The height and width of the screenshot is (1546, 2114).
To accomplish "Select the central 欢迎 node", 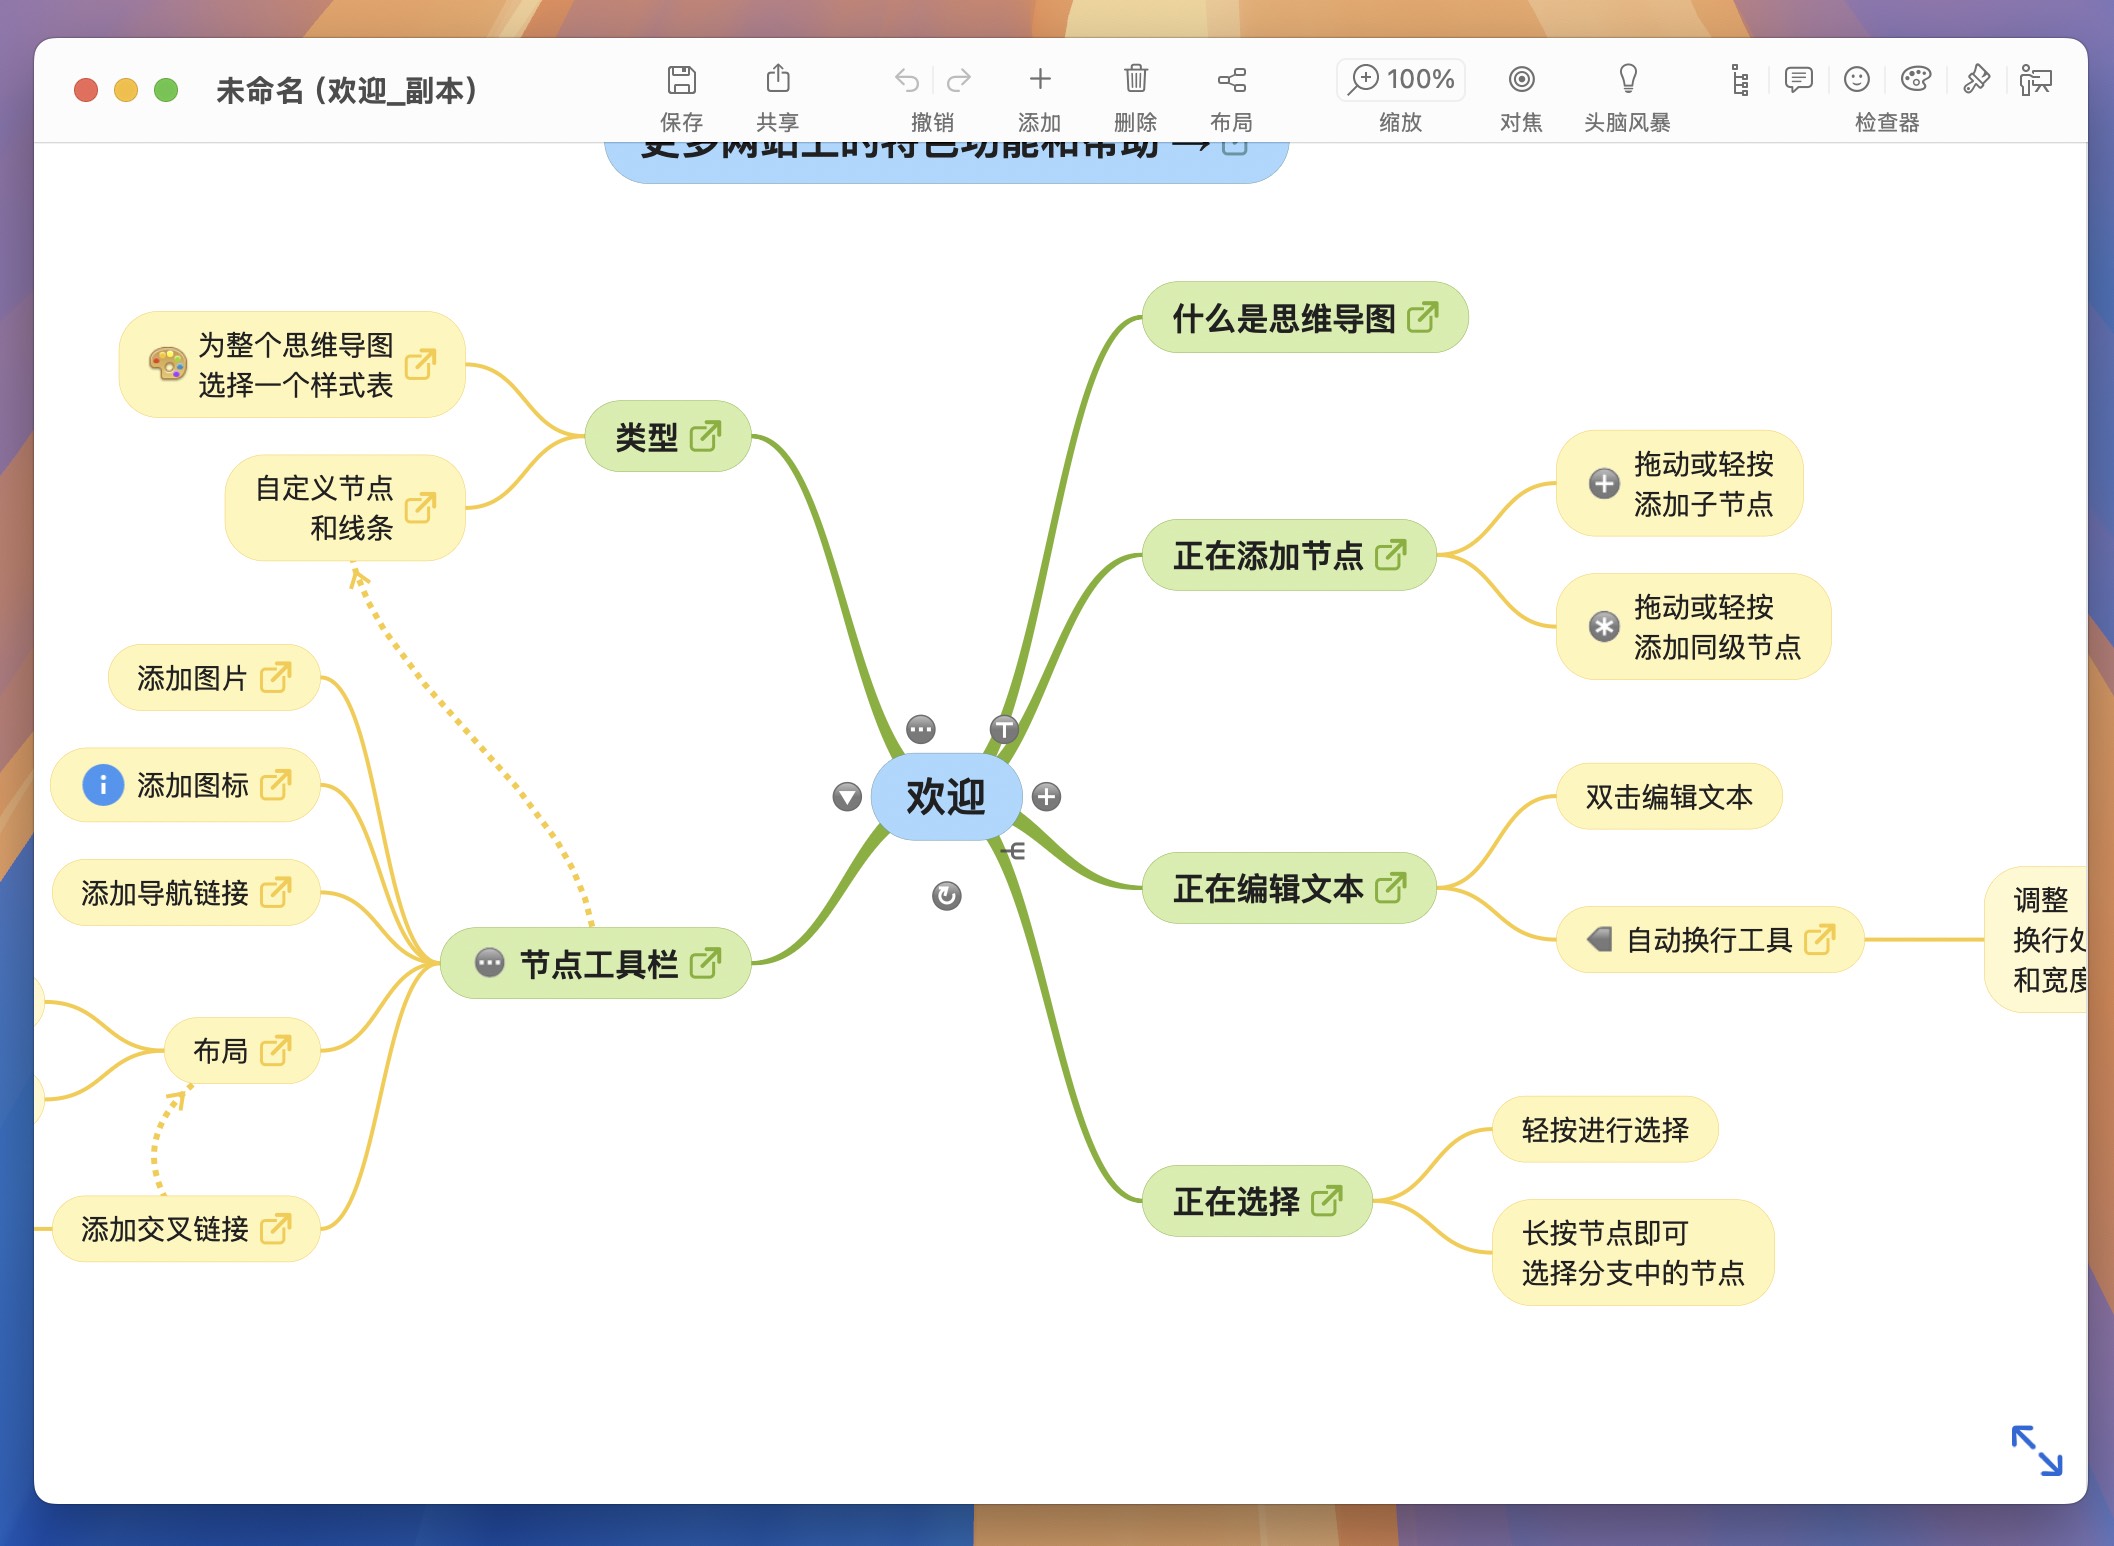I will click(x=946, y=797).
